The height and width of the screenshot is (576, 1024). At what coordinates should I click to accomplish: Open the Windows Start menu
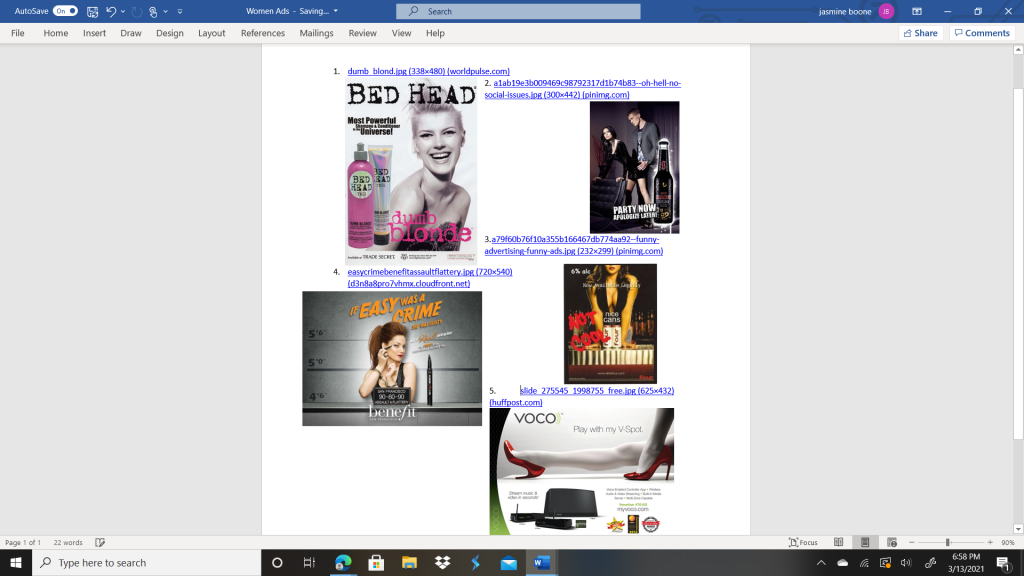click(x=16, y=562)
